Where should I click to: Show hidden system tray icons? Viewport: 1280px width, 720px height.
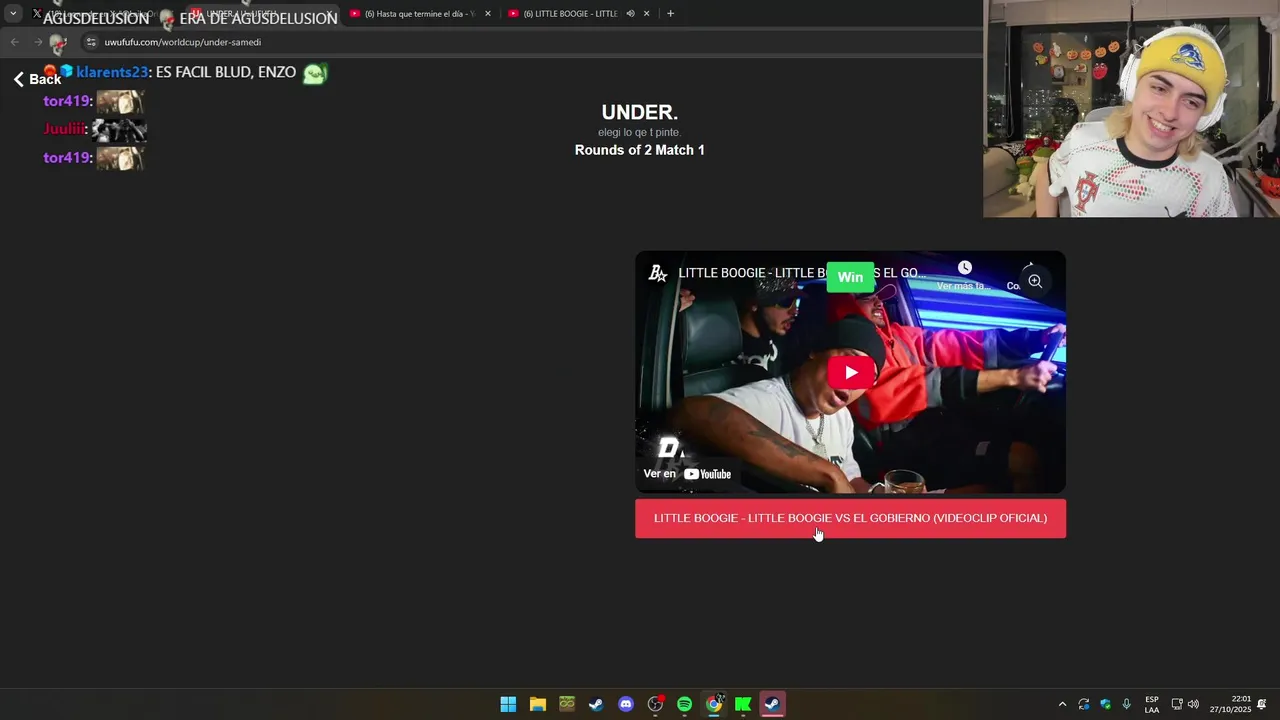coord(1062,704)
